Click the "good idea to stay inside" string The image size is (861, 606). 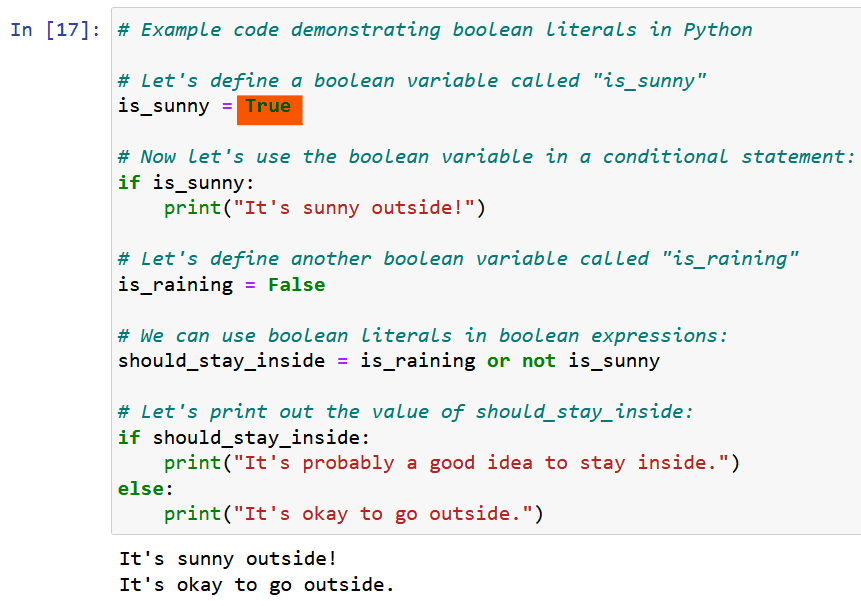[x=481, y=463]
